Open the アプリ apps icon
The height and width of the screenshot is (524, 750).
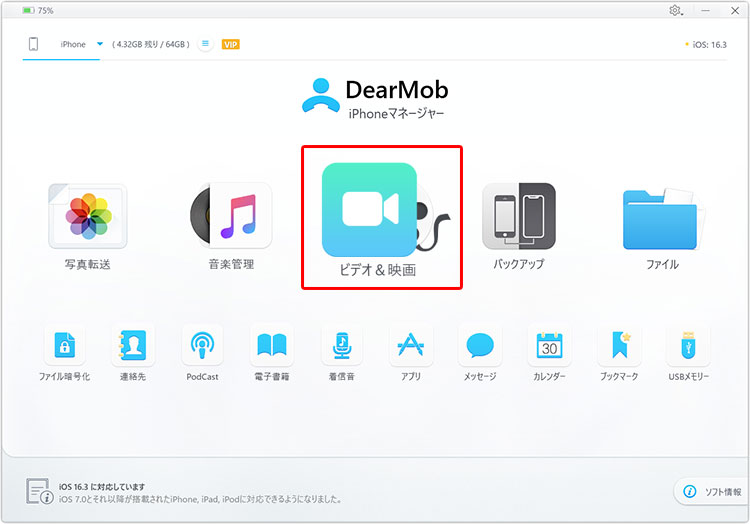(x=411, y=345)
